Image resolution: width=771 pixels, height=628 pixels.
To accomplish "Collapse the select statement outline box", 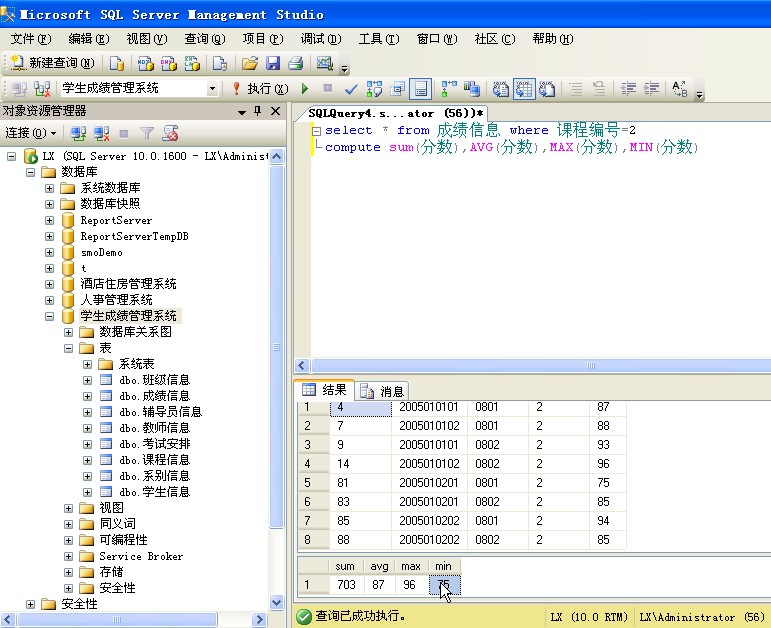I will [x=317, y=131].
